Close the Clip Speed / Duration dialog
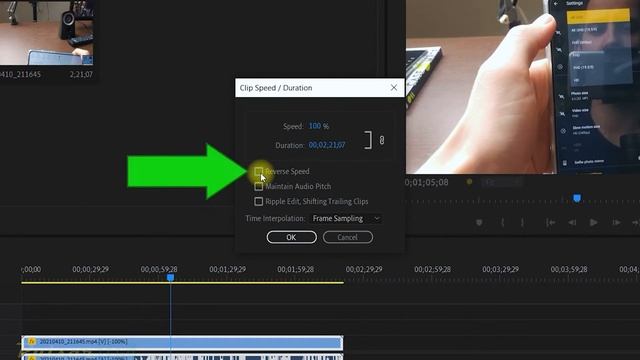 tap(393, 88)
